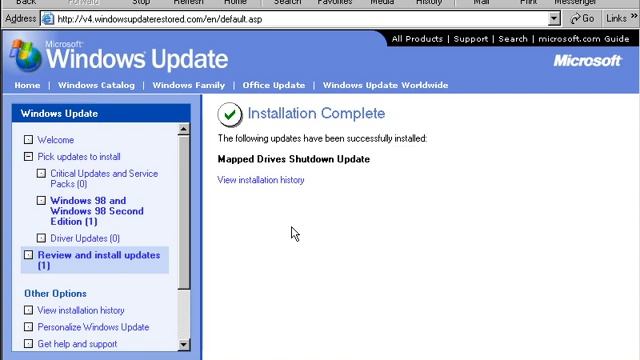Screen dimensions: 640x360
Task: Open Driver Updates (0) category
Action: (85, 238)
